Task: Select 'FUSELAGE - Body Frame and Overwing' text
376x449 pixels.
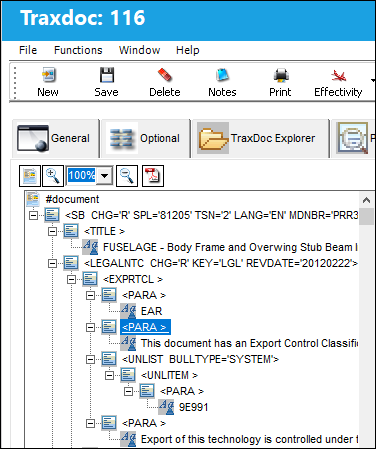Action: 230,247
